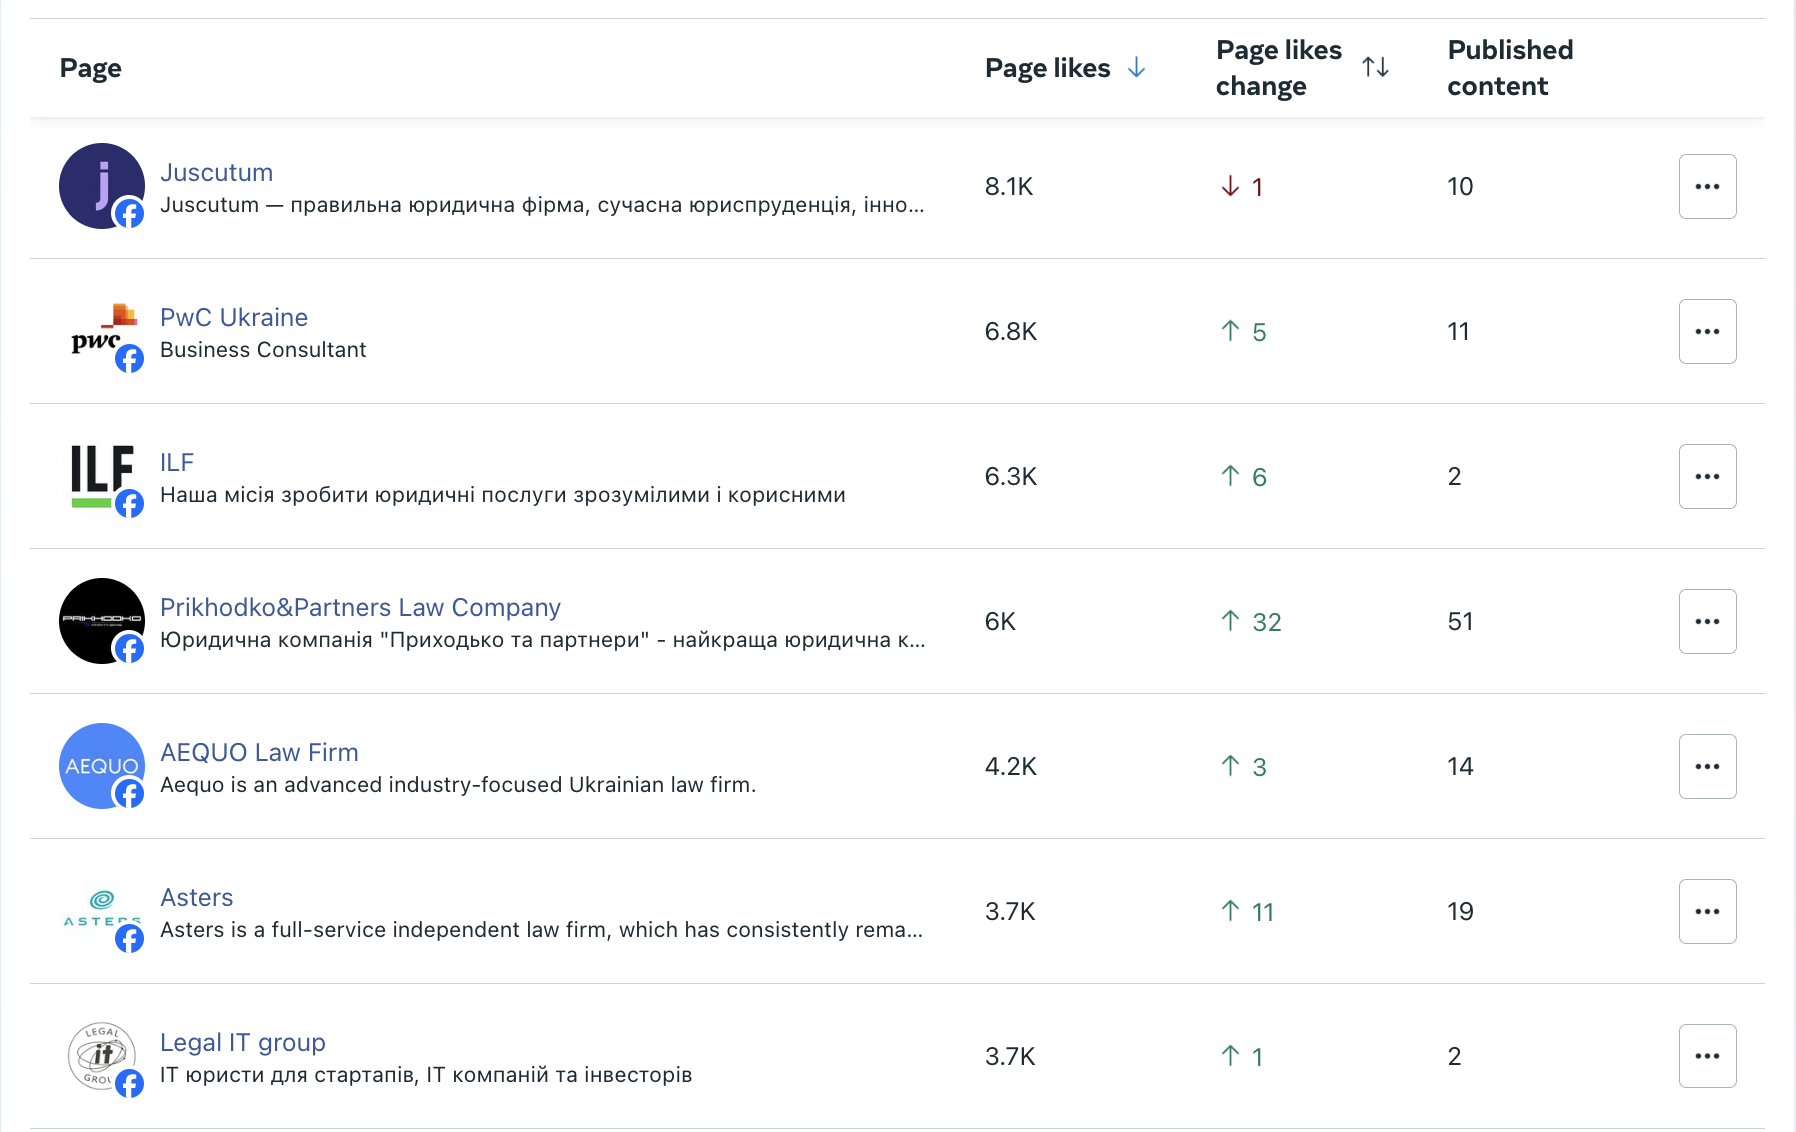Image resolution: width=1796 pixels, height=1132 pixels.
Task: Open the PwC Ukraine page link
Action: tap(234, 317)
